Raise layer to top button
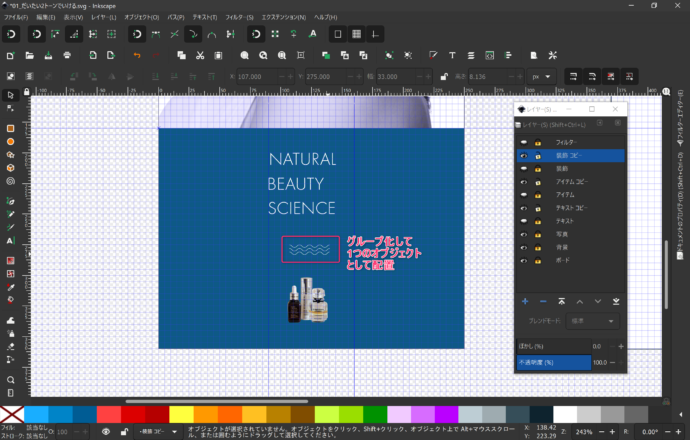The image size is (690, 440). click(562, 301)
